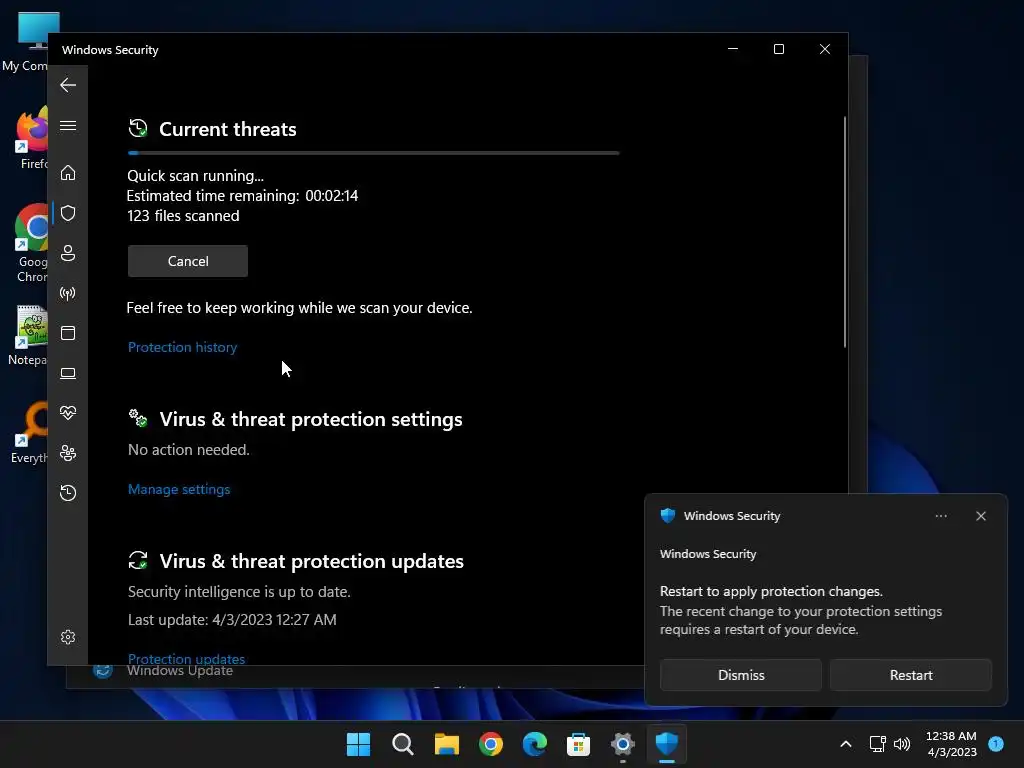Open the Protection history link
The image size is (1024, 768).
[182, 347]
